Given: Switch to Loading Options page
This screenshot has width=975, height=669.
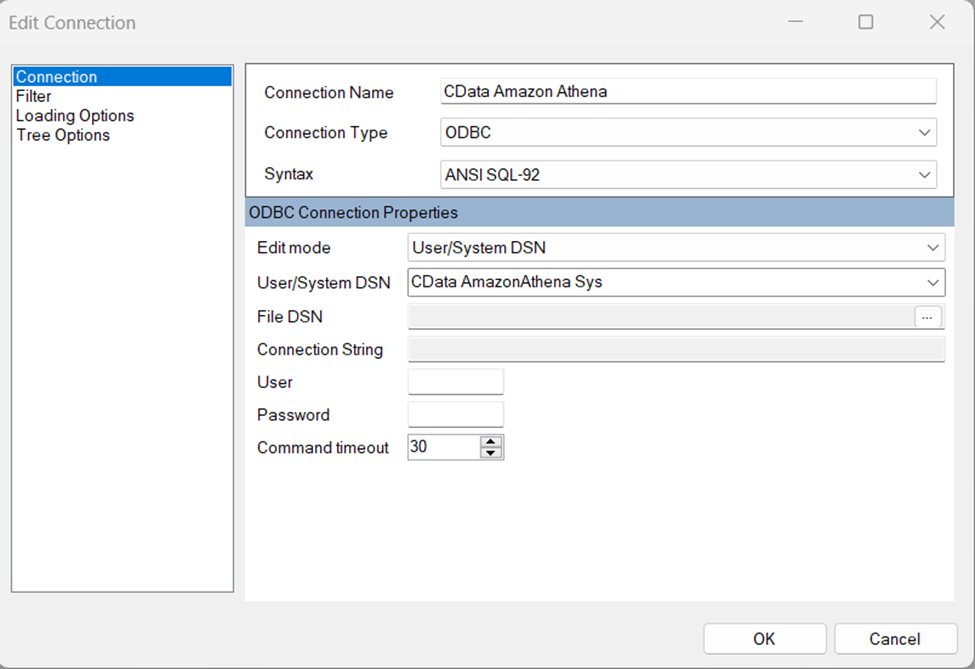Looking at the screenshot, I should (x=75, y=116).
